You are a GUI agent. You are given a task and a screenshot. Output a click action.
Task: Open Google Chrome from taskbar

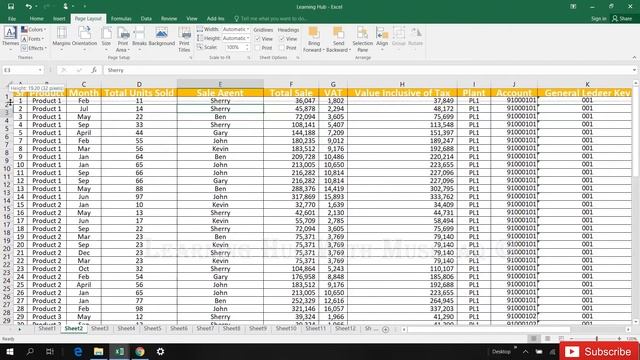coord(140,351)
